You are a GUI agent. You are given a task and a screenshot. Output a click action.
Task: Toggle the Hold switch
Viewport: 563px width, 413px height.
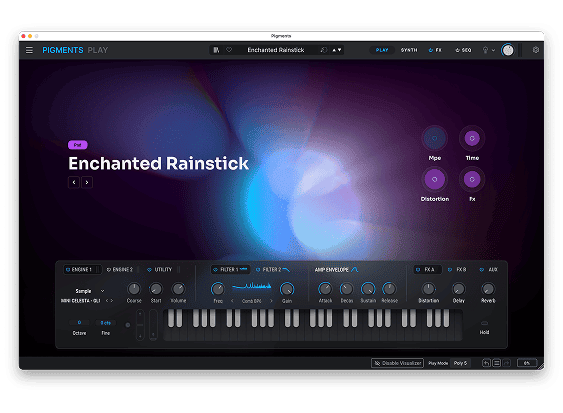click(x=484, y=323)
